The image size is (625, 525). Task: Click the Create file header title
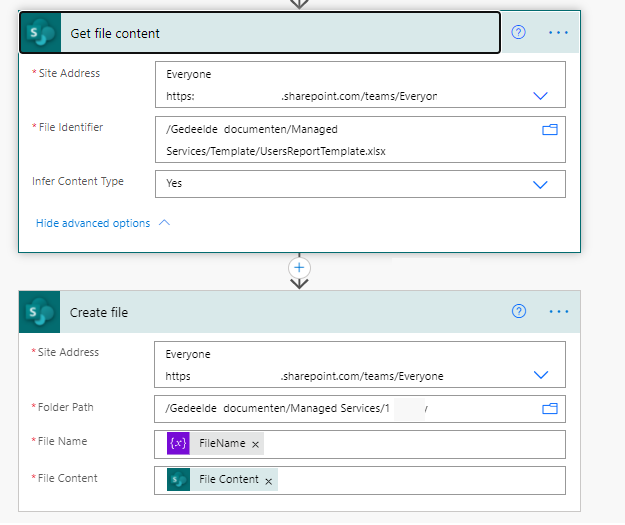99,312
